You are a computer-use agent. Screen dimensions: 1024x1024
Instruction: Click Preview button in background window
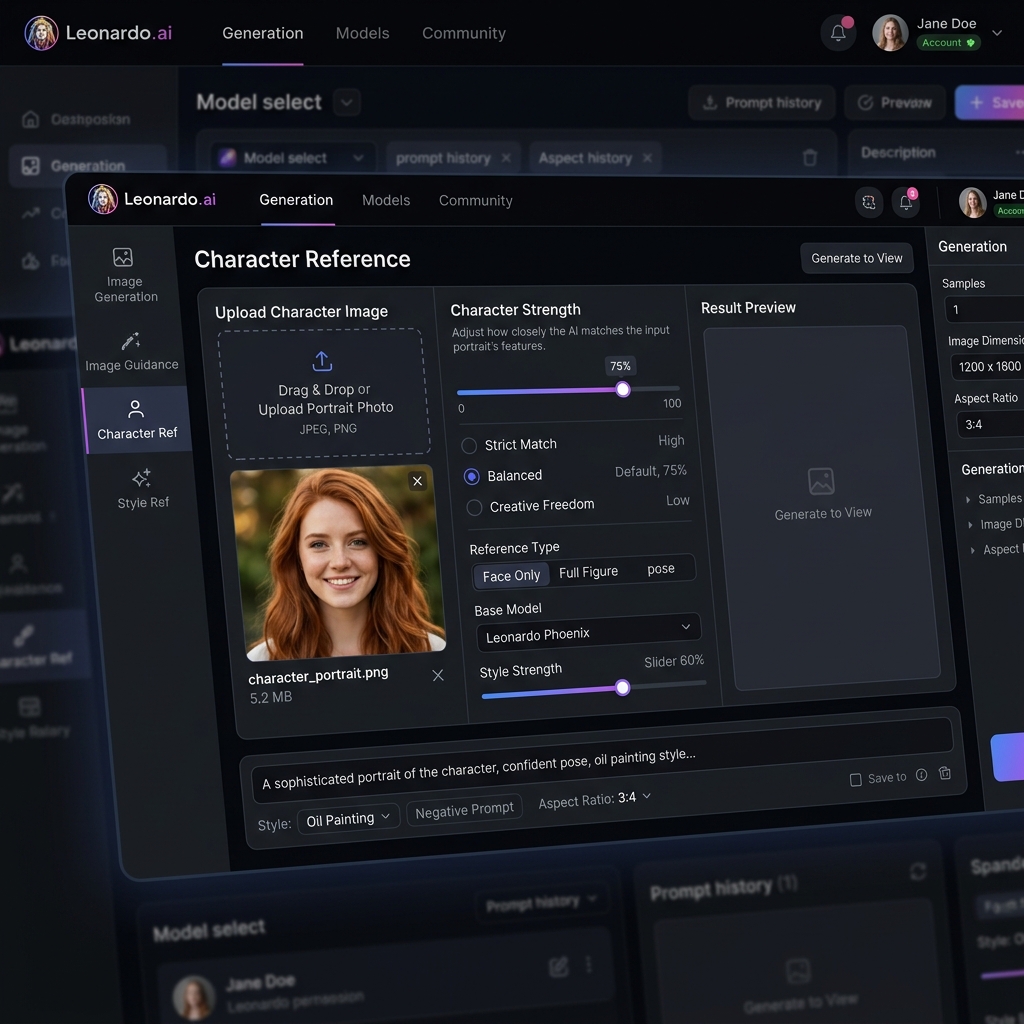tap(895, 103)
